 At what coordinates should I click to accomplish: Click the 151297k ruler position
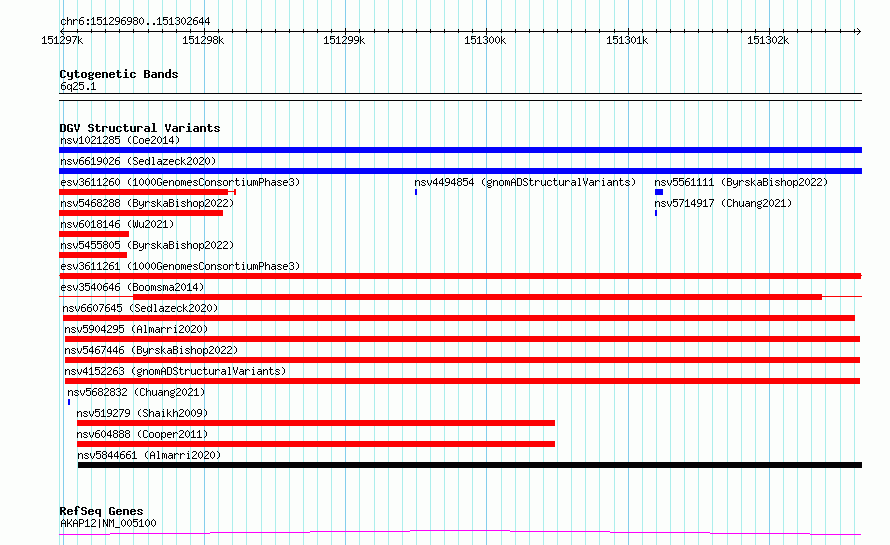click(62, 40)
